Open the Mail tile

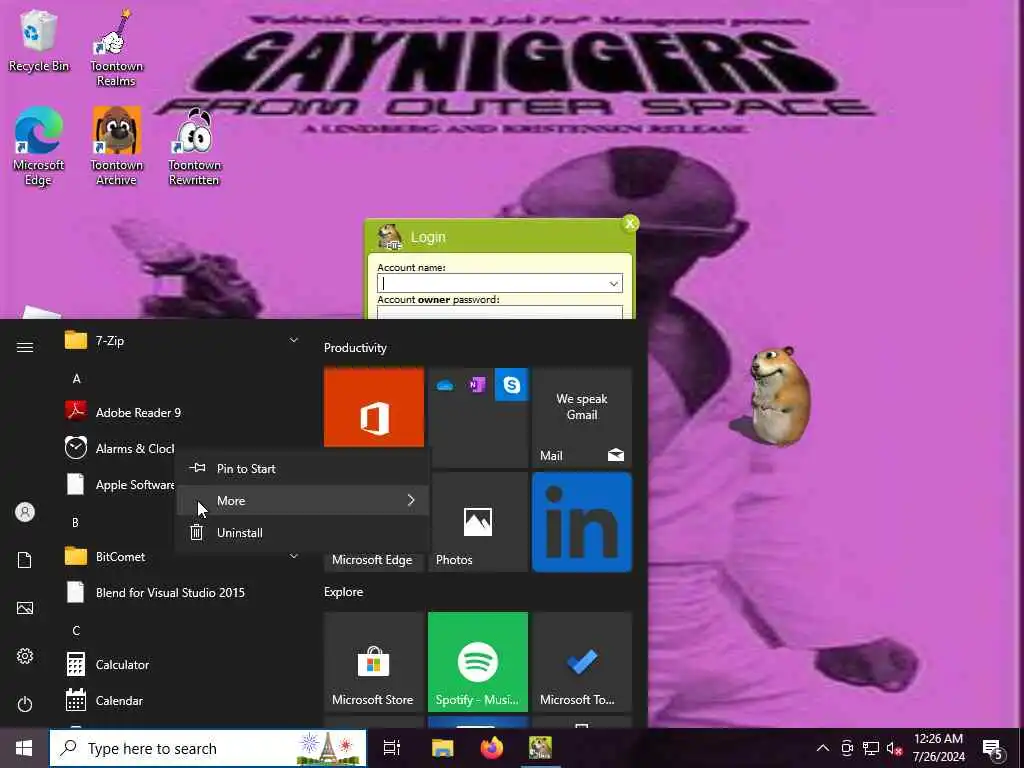[x=582, y=417]
